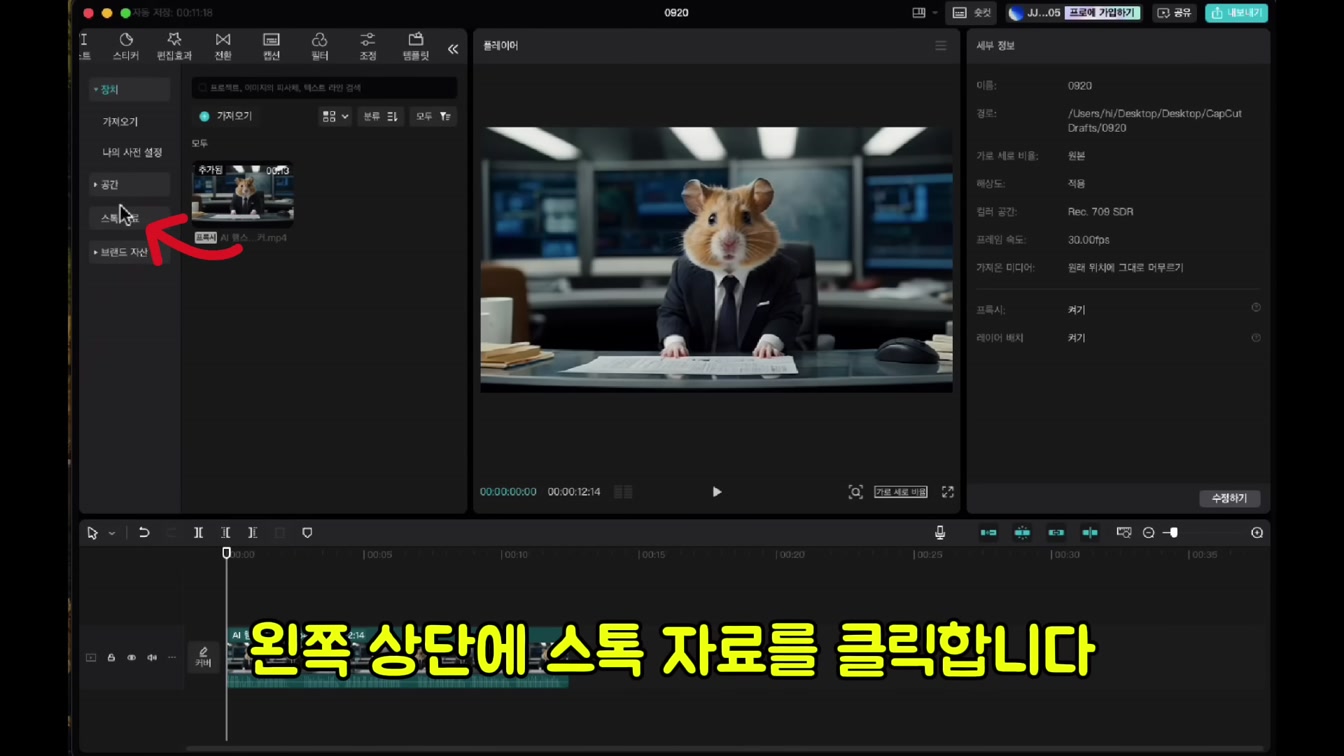Screen dimensions: 1344x756
Task: Click 프로에 가입하기 join Pro button
Action: coord(1103,13)
